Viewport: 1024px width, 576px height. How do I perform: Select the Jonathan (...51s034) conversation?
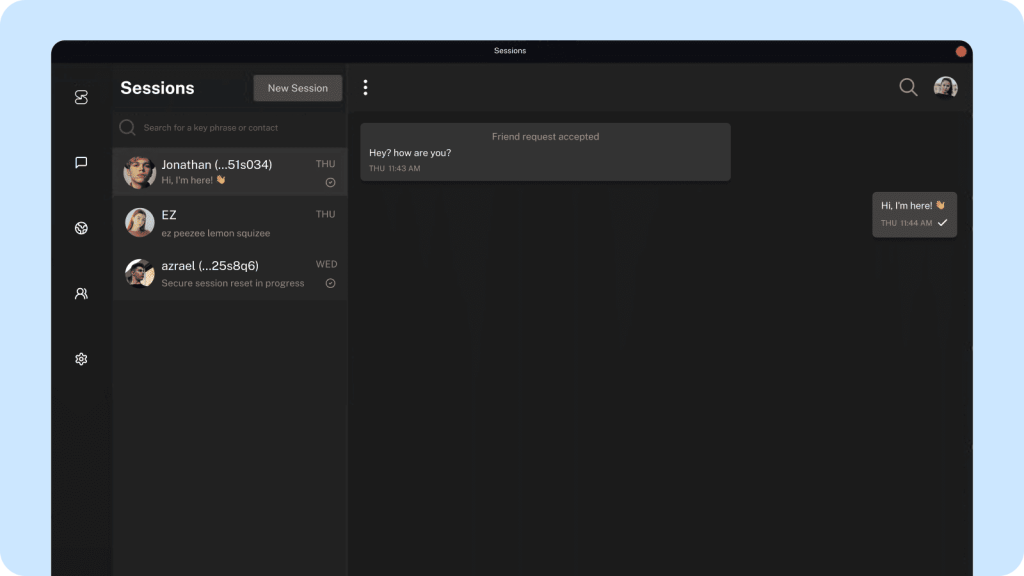(x=230, y=172)
